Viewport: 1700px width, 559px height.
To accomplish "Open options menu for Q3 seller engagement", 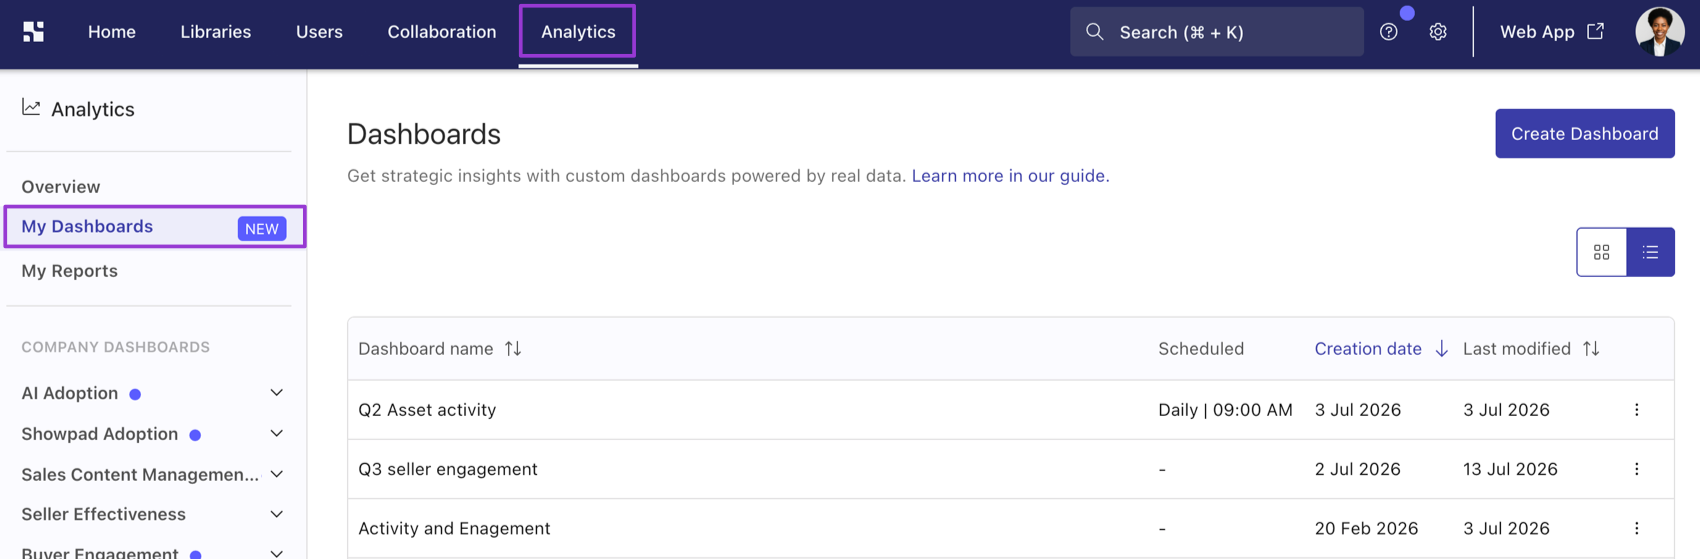I will pos(1636,469).
